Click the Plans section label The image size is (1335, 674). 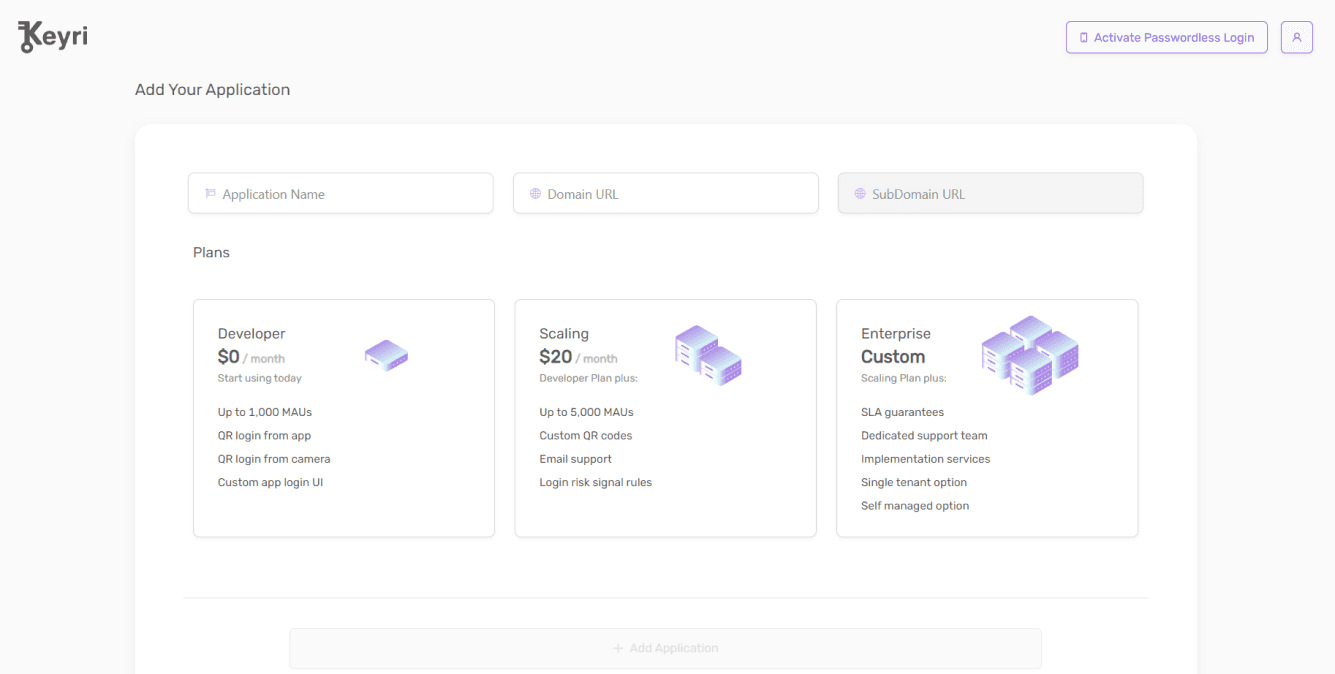(211, 253)
